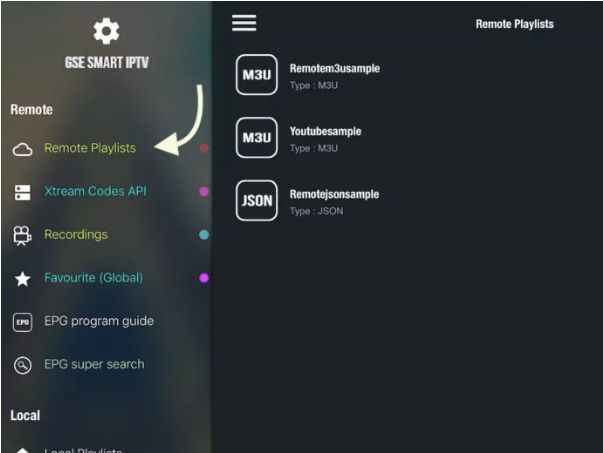This screenshot has width=603, height=453.
Task: Click the cloud icon beside Remote Playlists
Action: (x=22, y=150)
